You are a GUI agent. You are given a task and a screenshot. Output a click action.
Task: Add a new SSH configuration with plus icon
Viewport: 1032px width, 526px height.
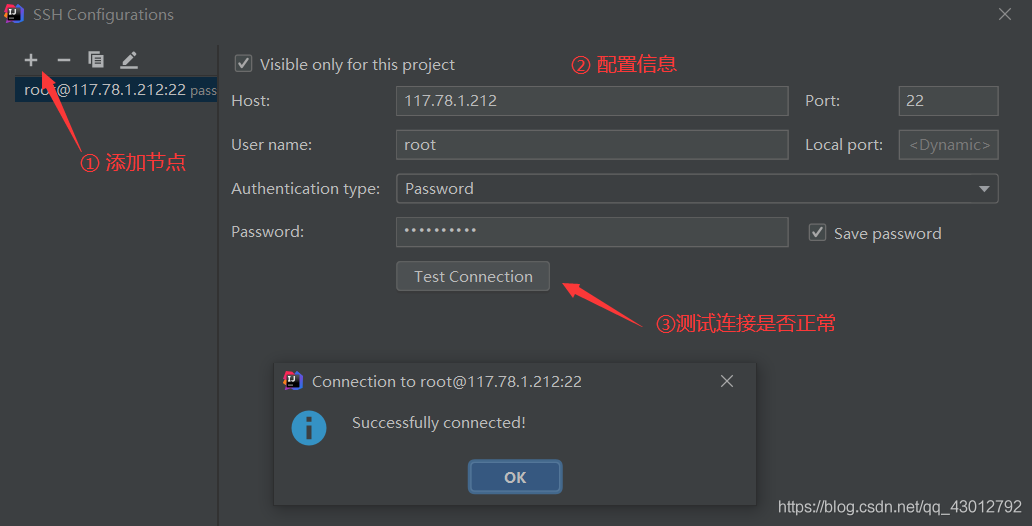point(31,61)
